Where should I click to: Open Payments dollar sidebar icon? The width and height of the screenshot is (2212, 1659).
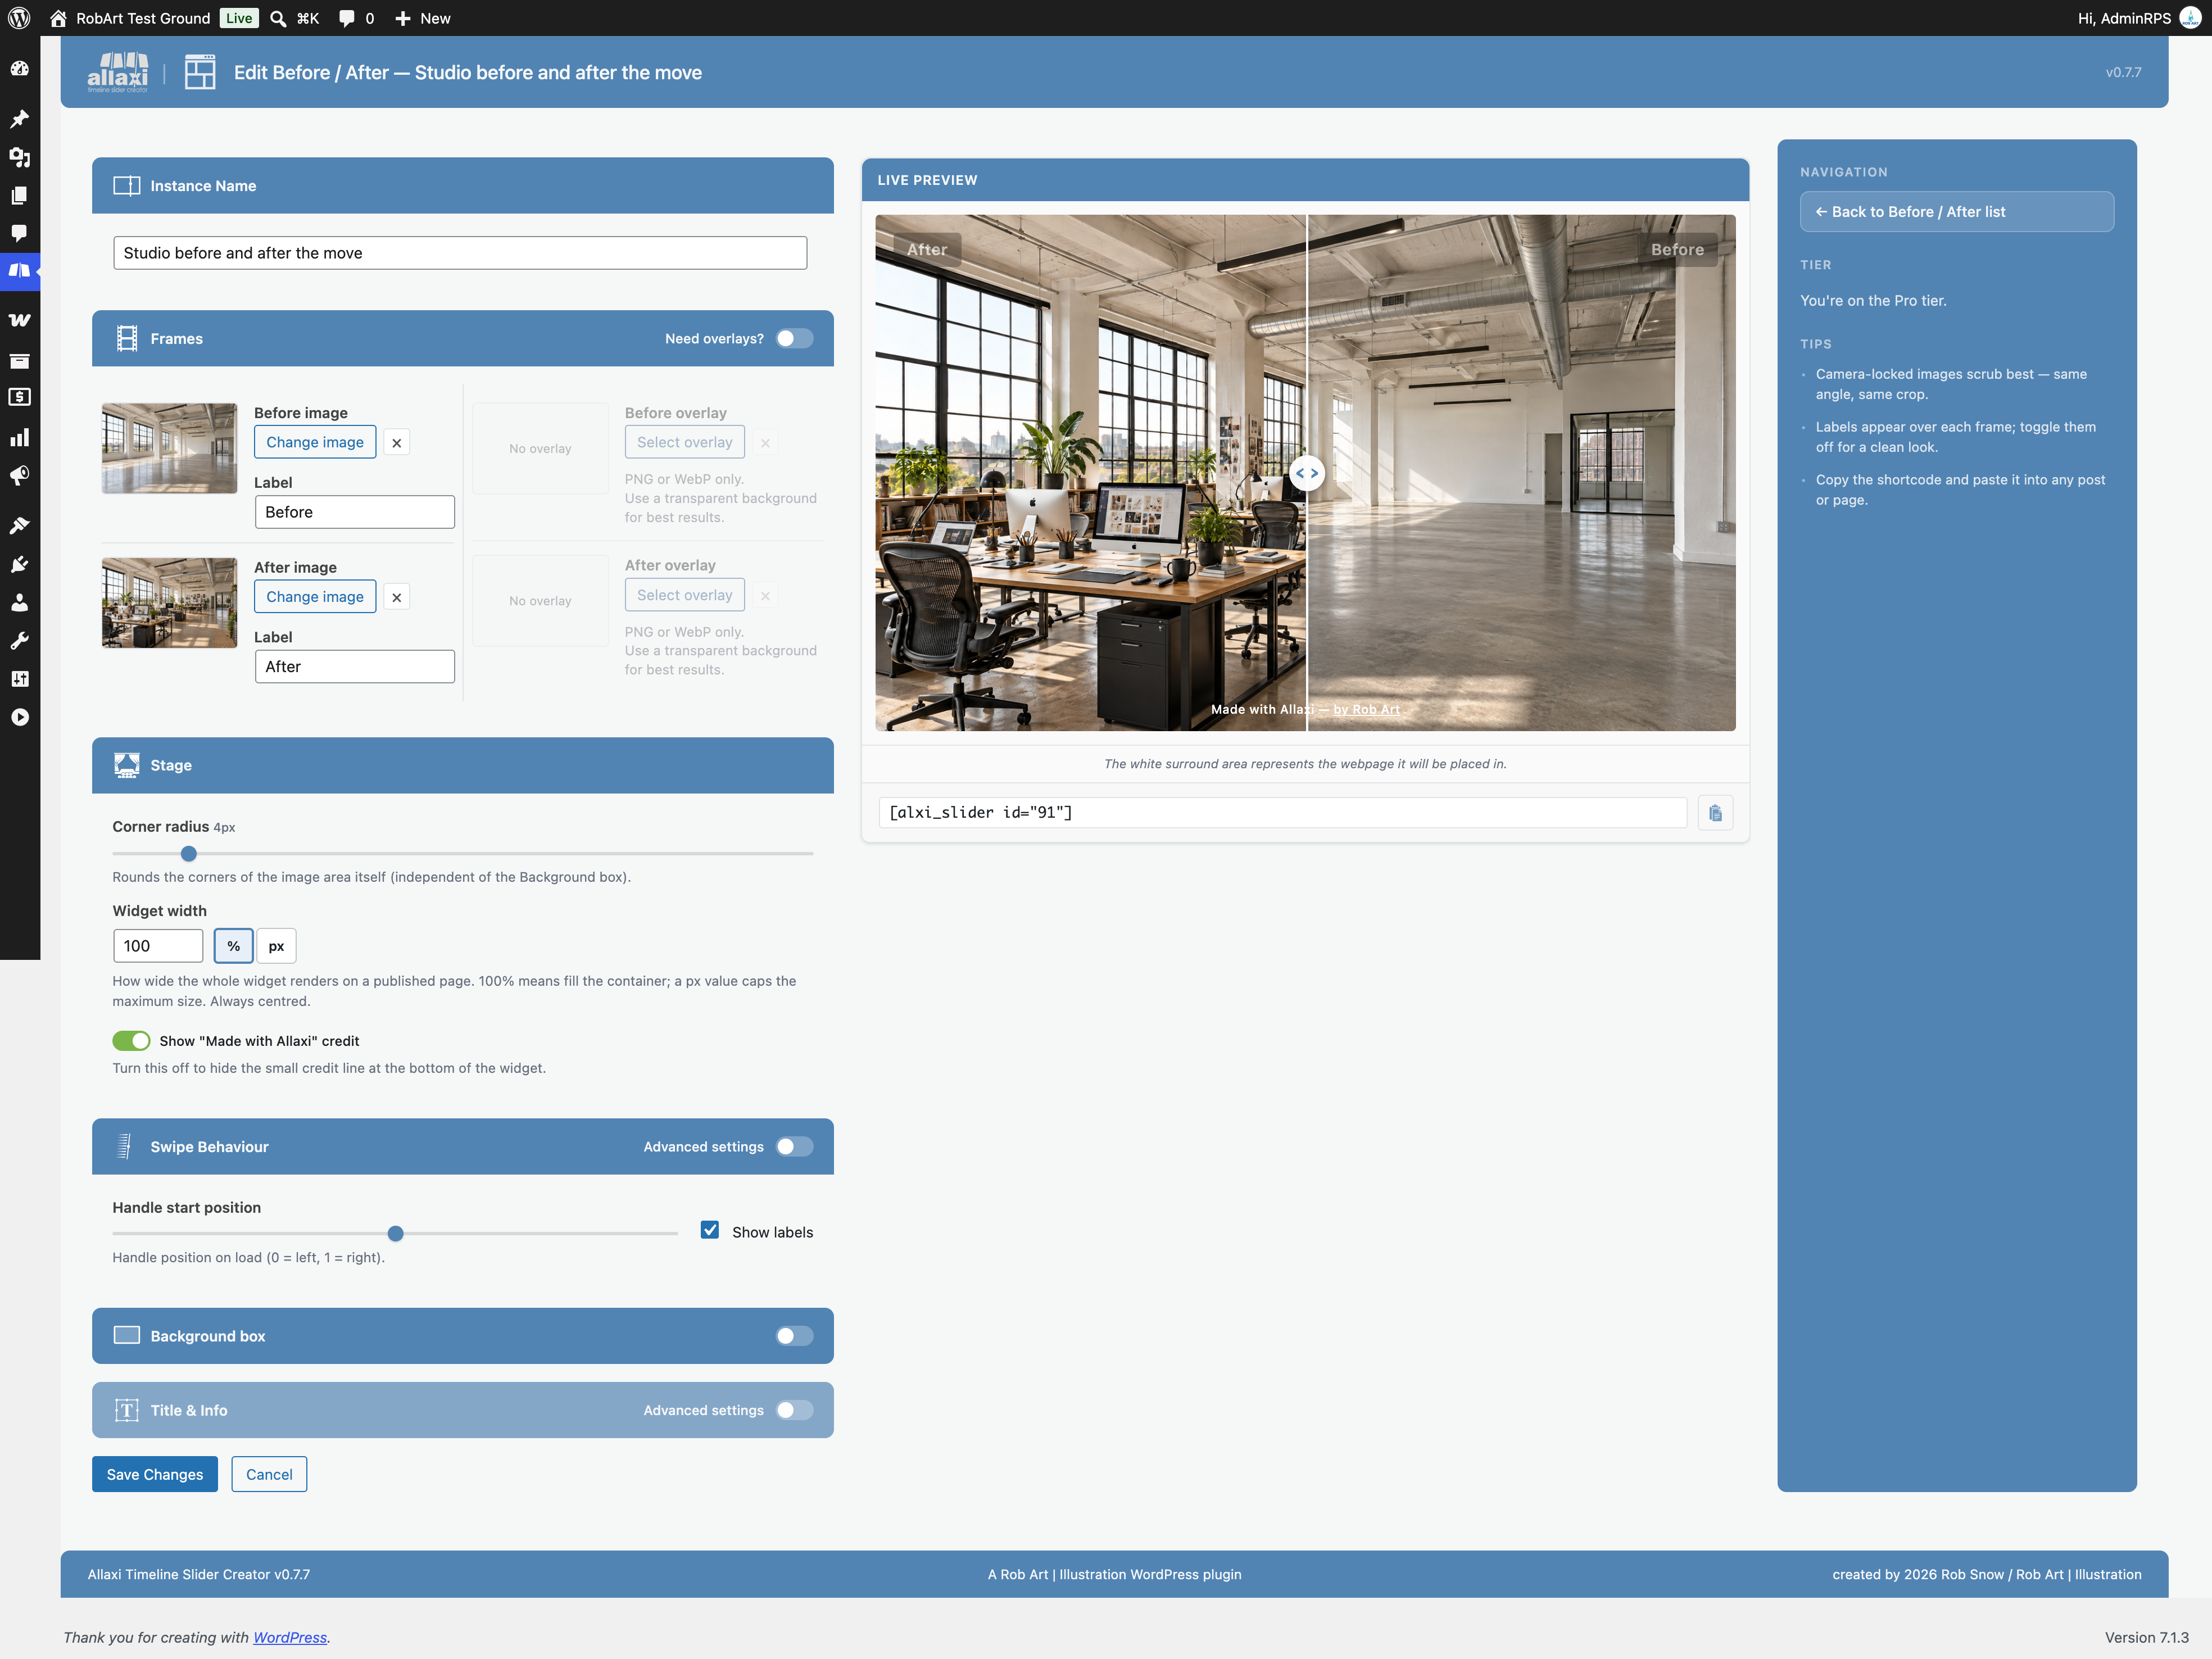[19, 397]
